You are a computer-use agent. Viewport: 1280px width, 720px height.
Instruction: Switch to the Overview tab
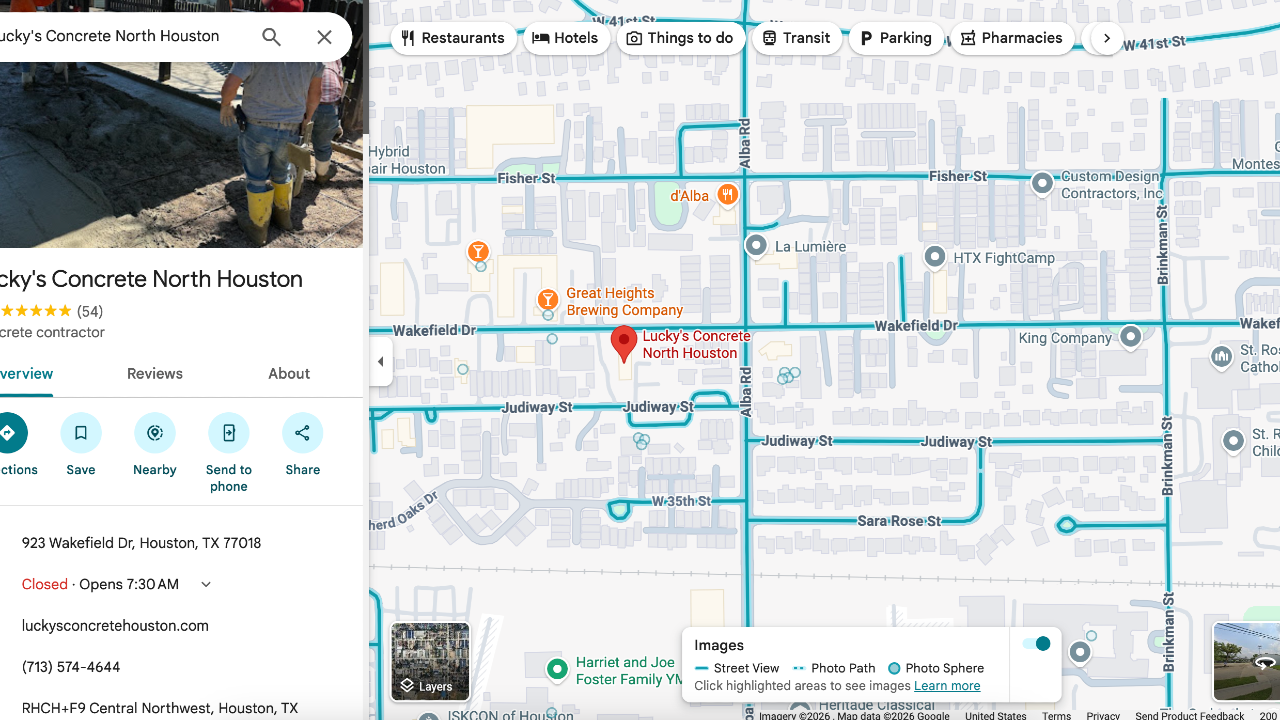click(27, 374)
